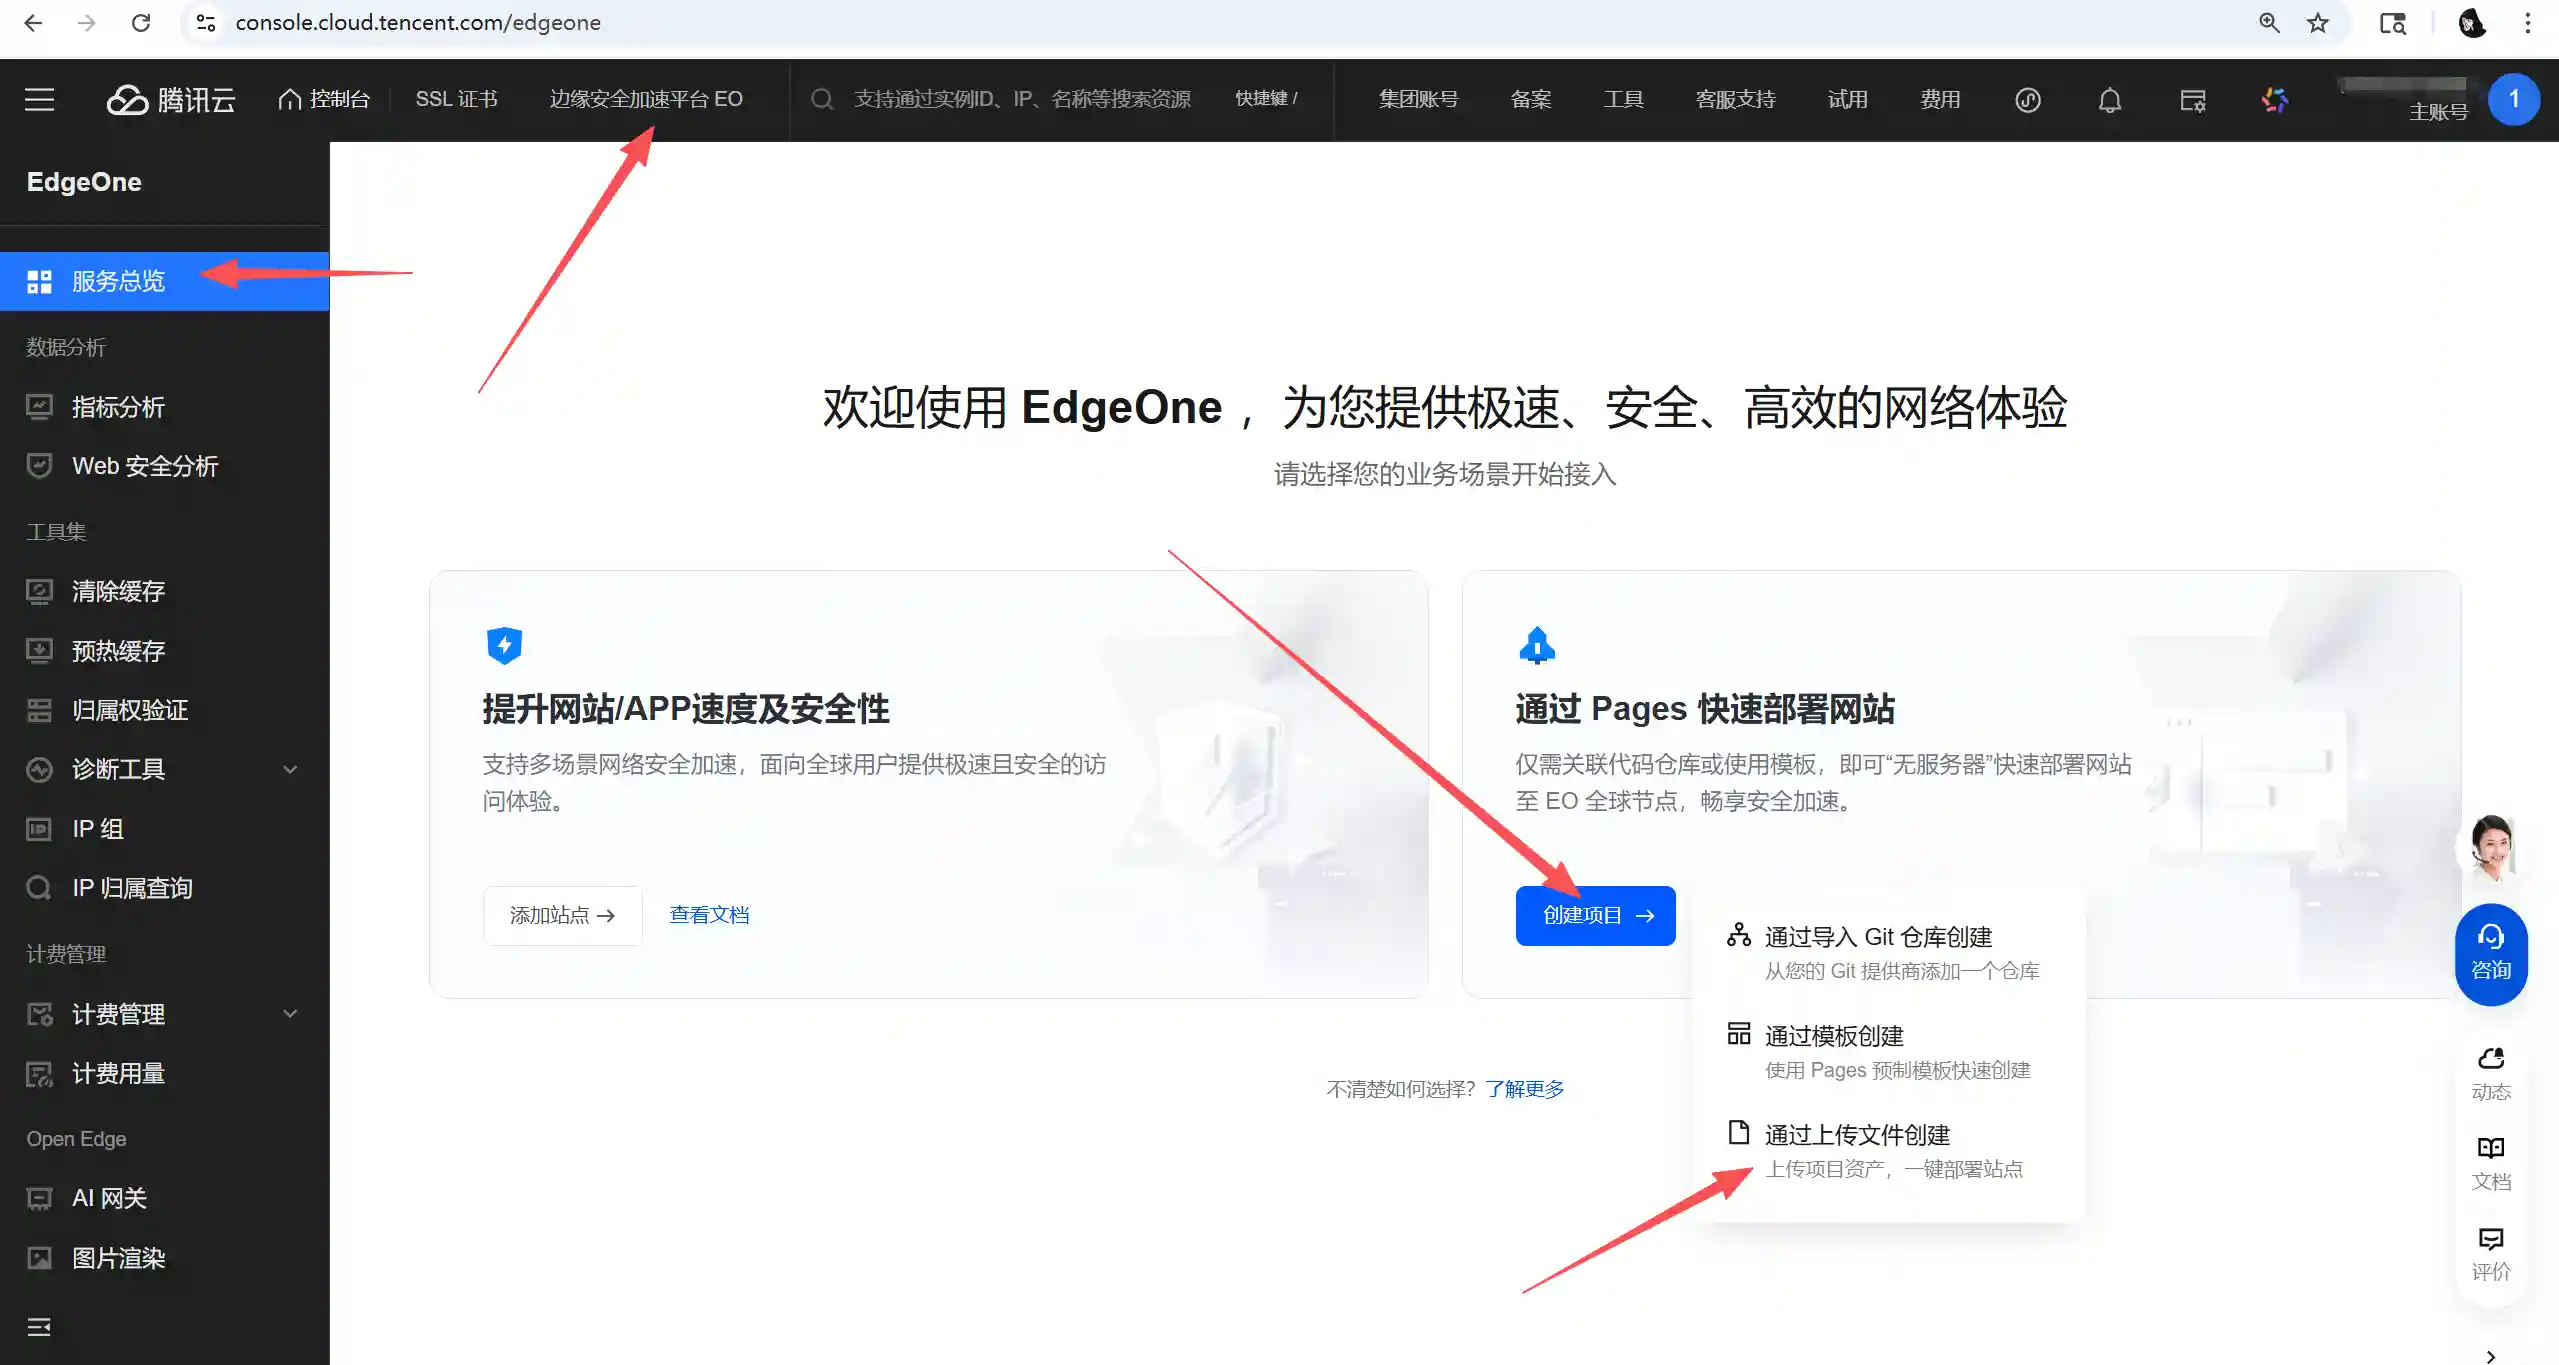The image size is (2559, 1365).
Task: Click 诊断工具 pulse icon
Action: 39,769
